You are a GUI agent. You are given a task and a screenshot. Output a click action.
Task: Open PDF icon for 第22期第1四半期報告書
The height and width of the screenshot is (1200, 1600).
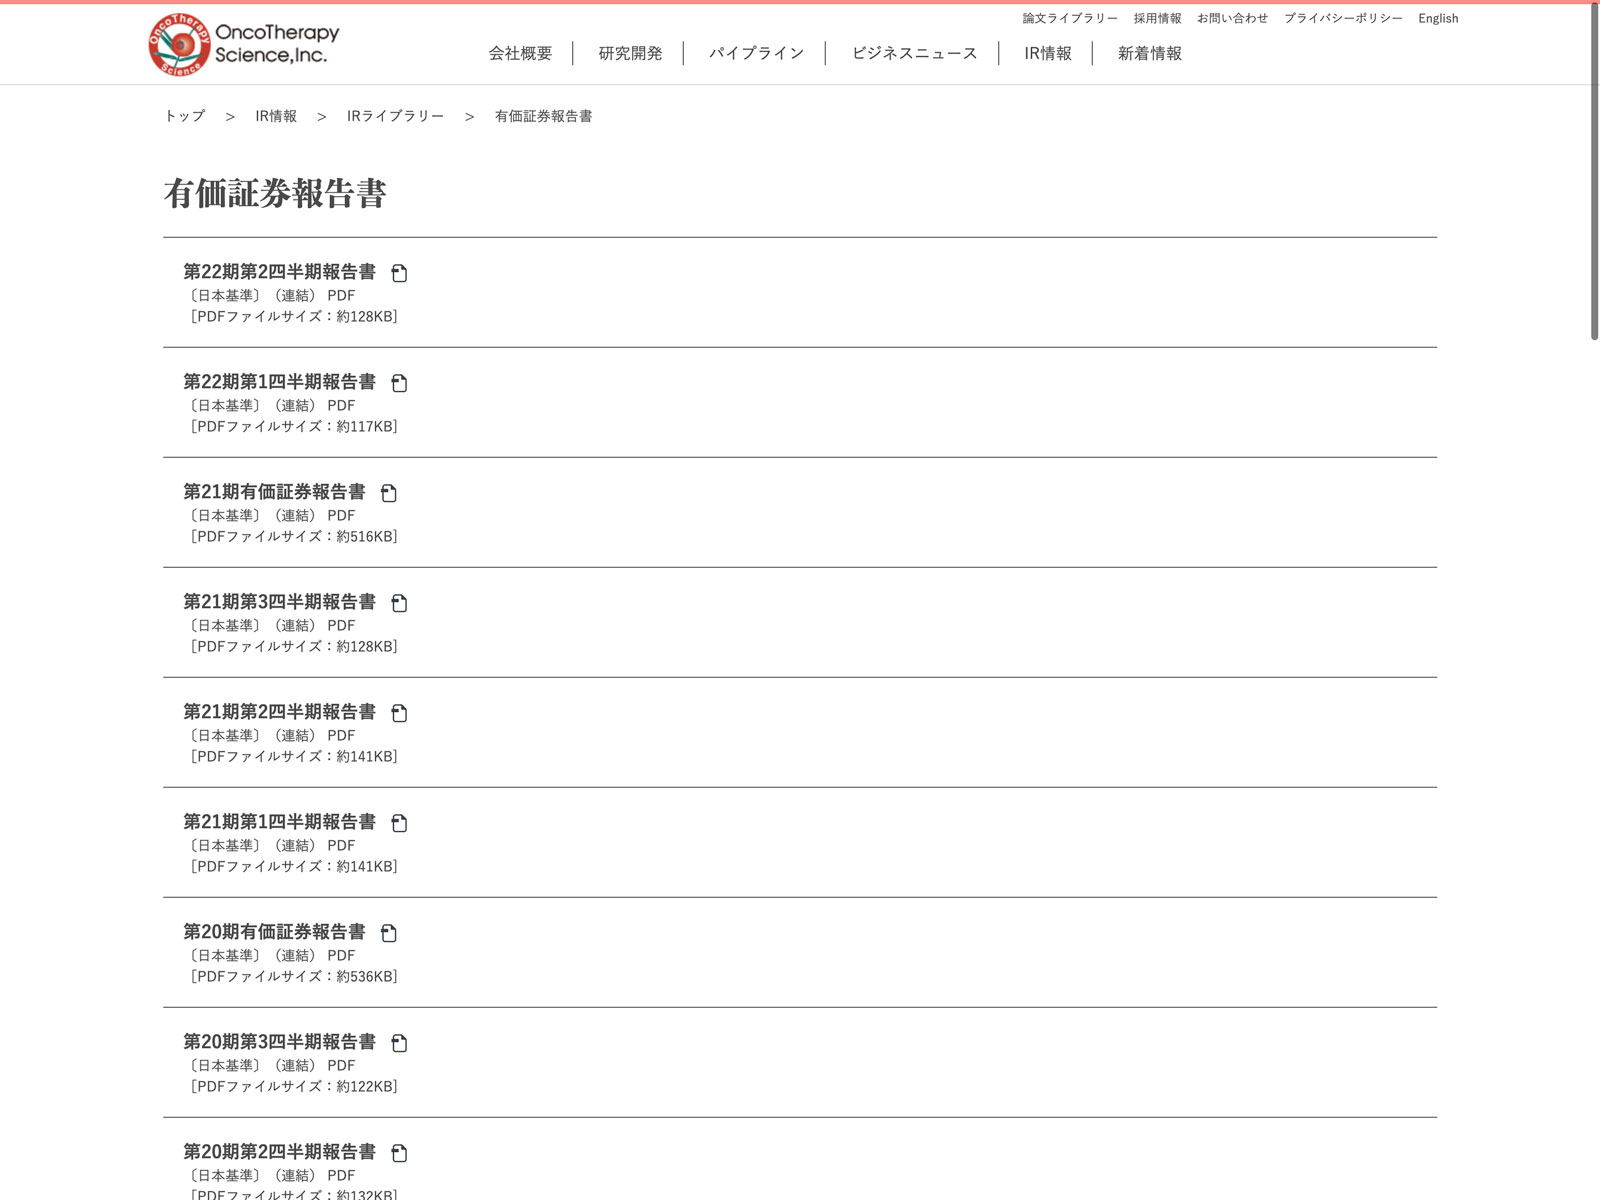click(x=399, y=383)
